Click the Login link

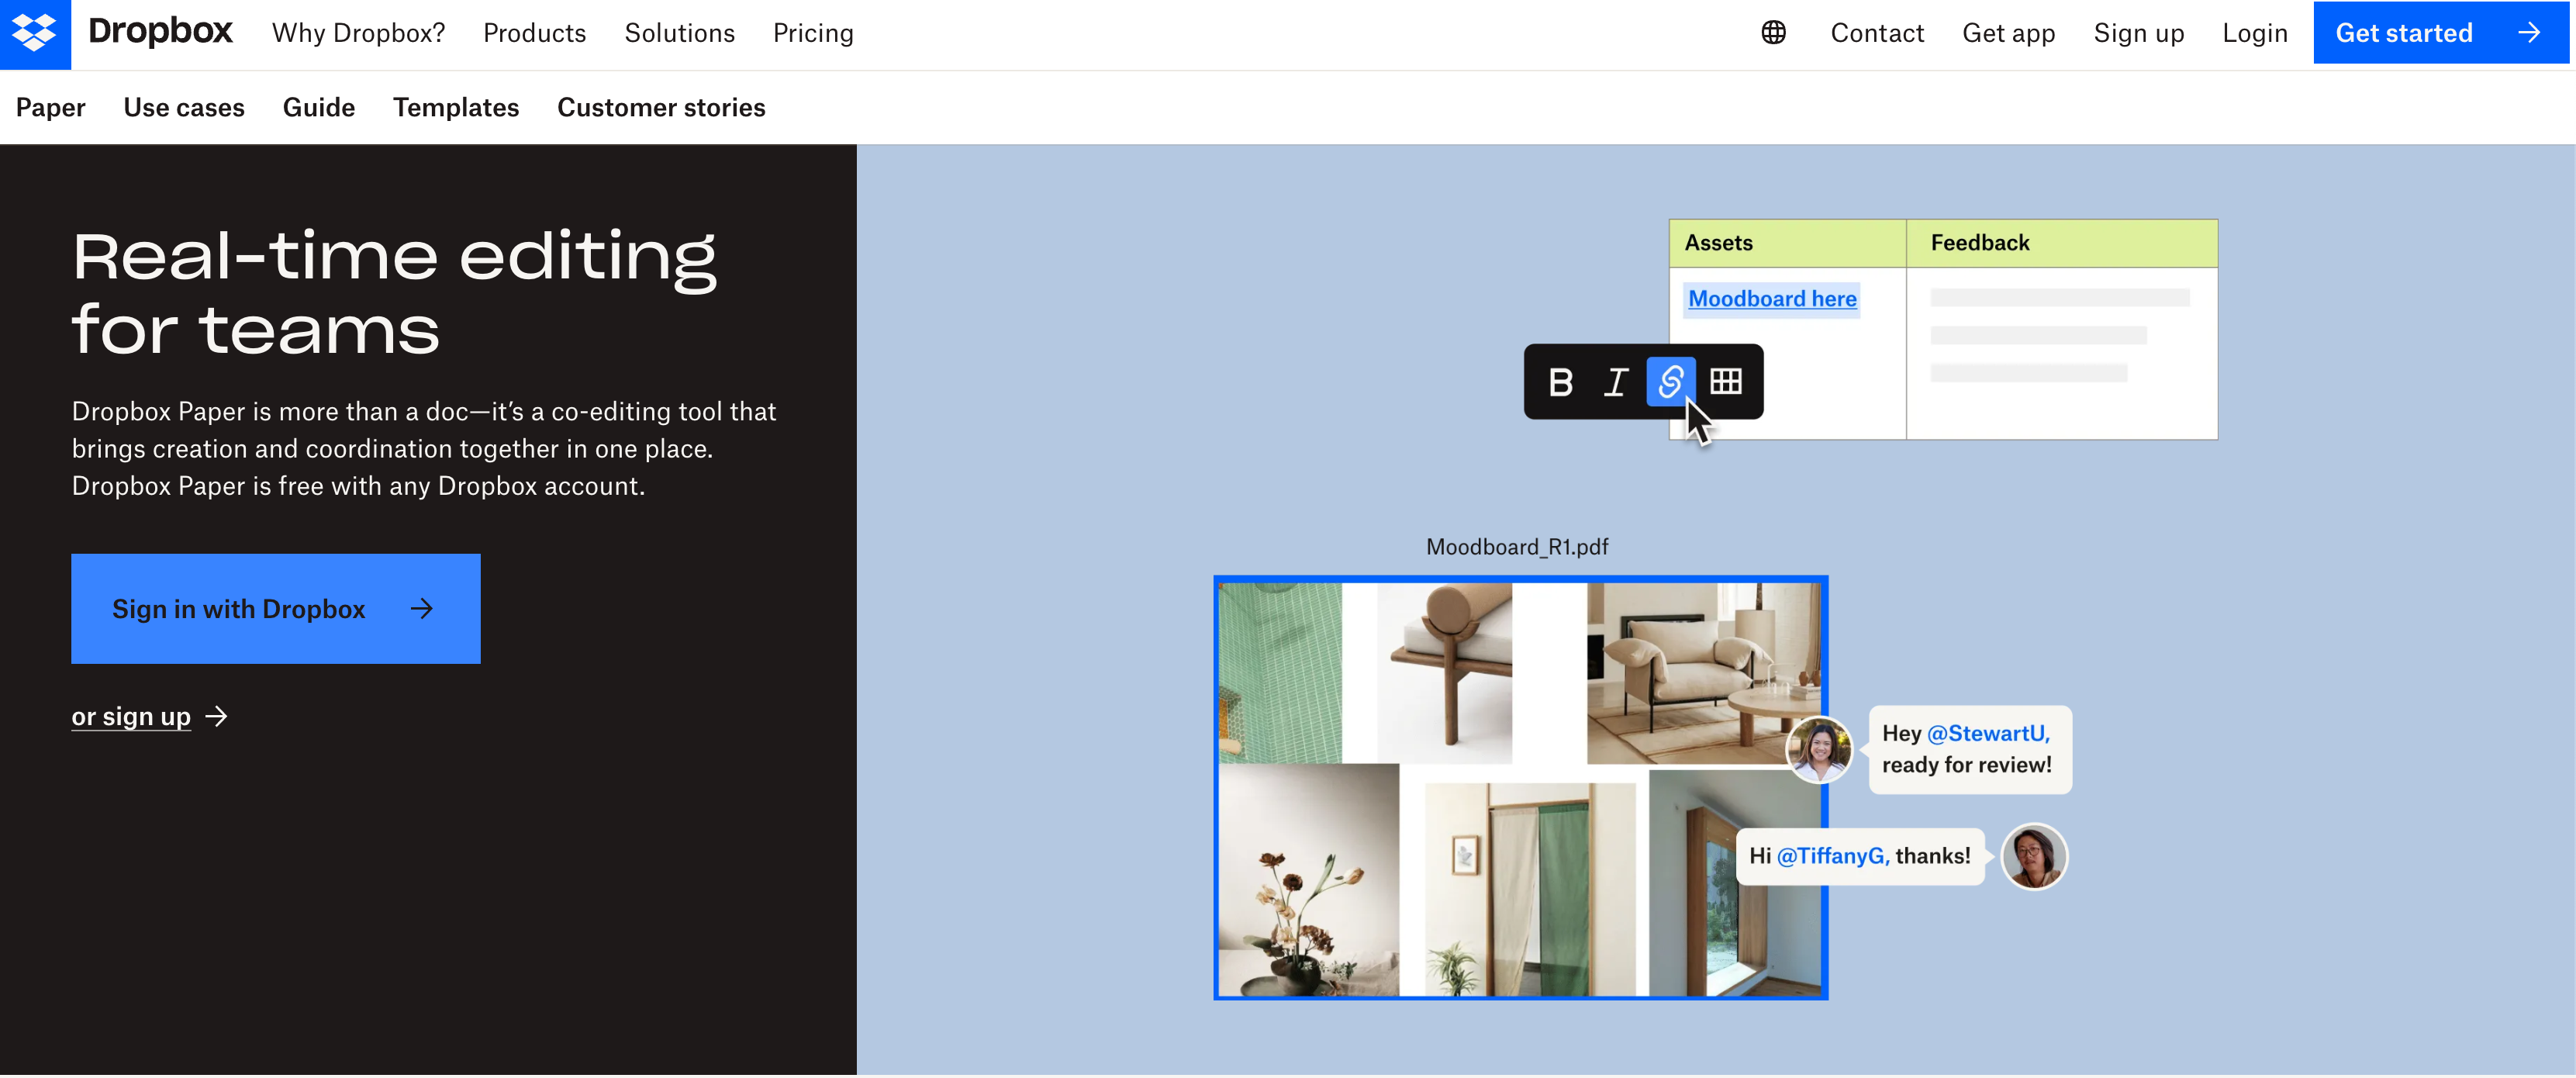tap(2254, 33)
